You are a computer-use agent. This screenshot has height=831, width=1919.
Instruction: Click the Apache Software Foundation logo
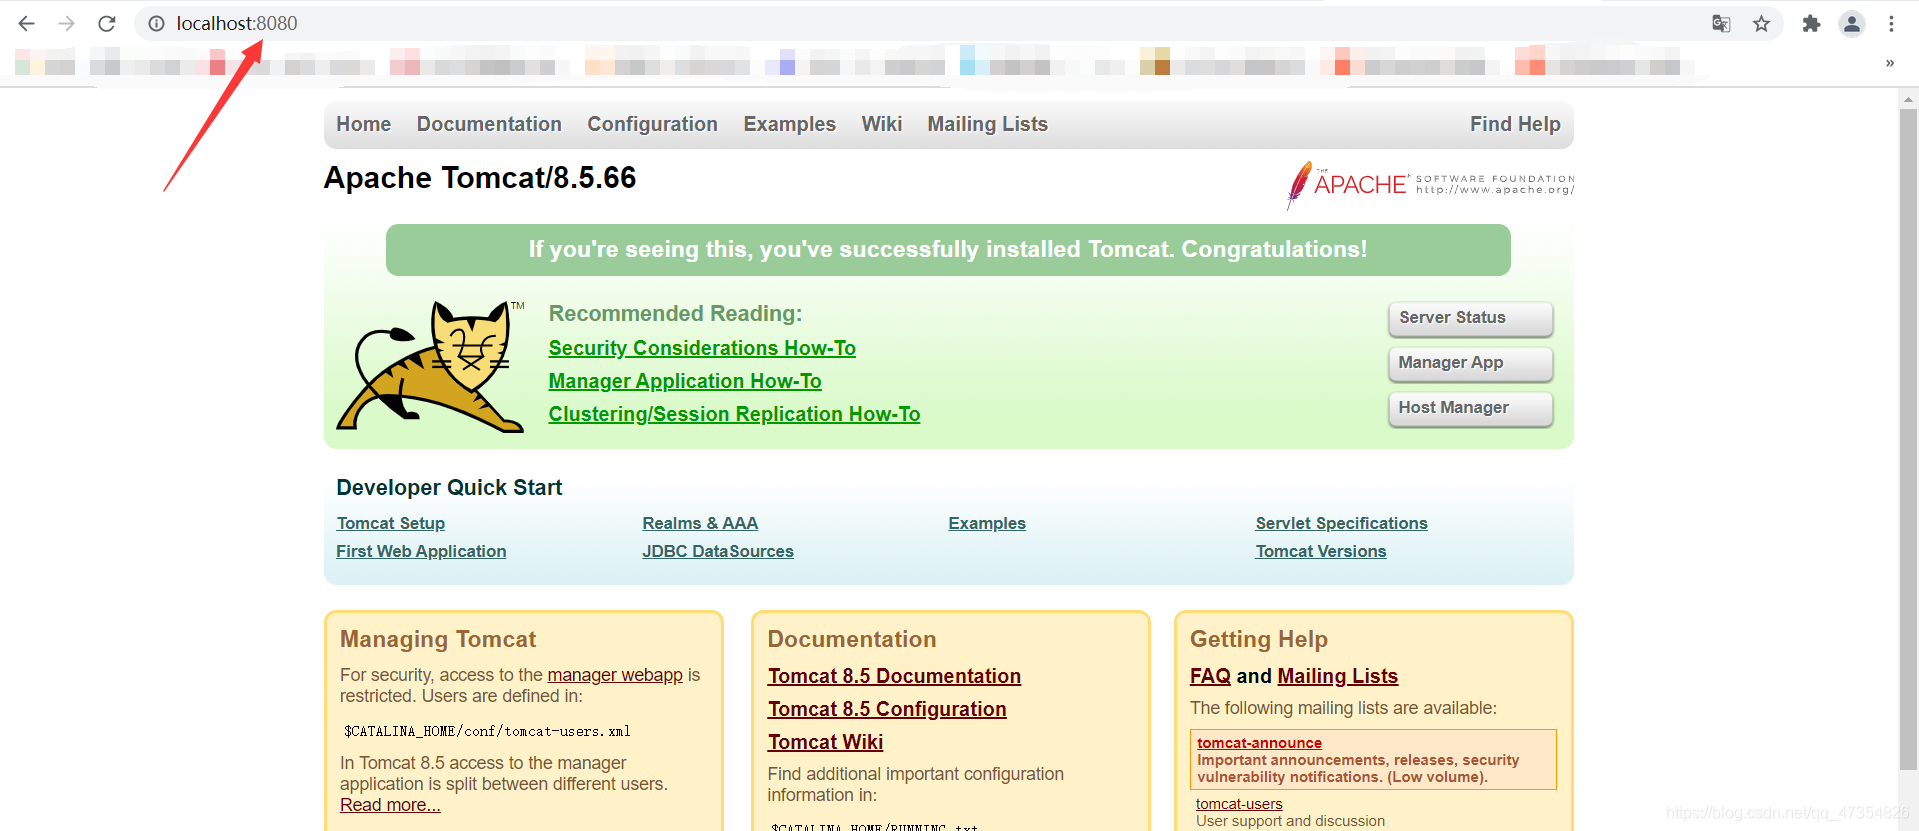(1430, 185)
